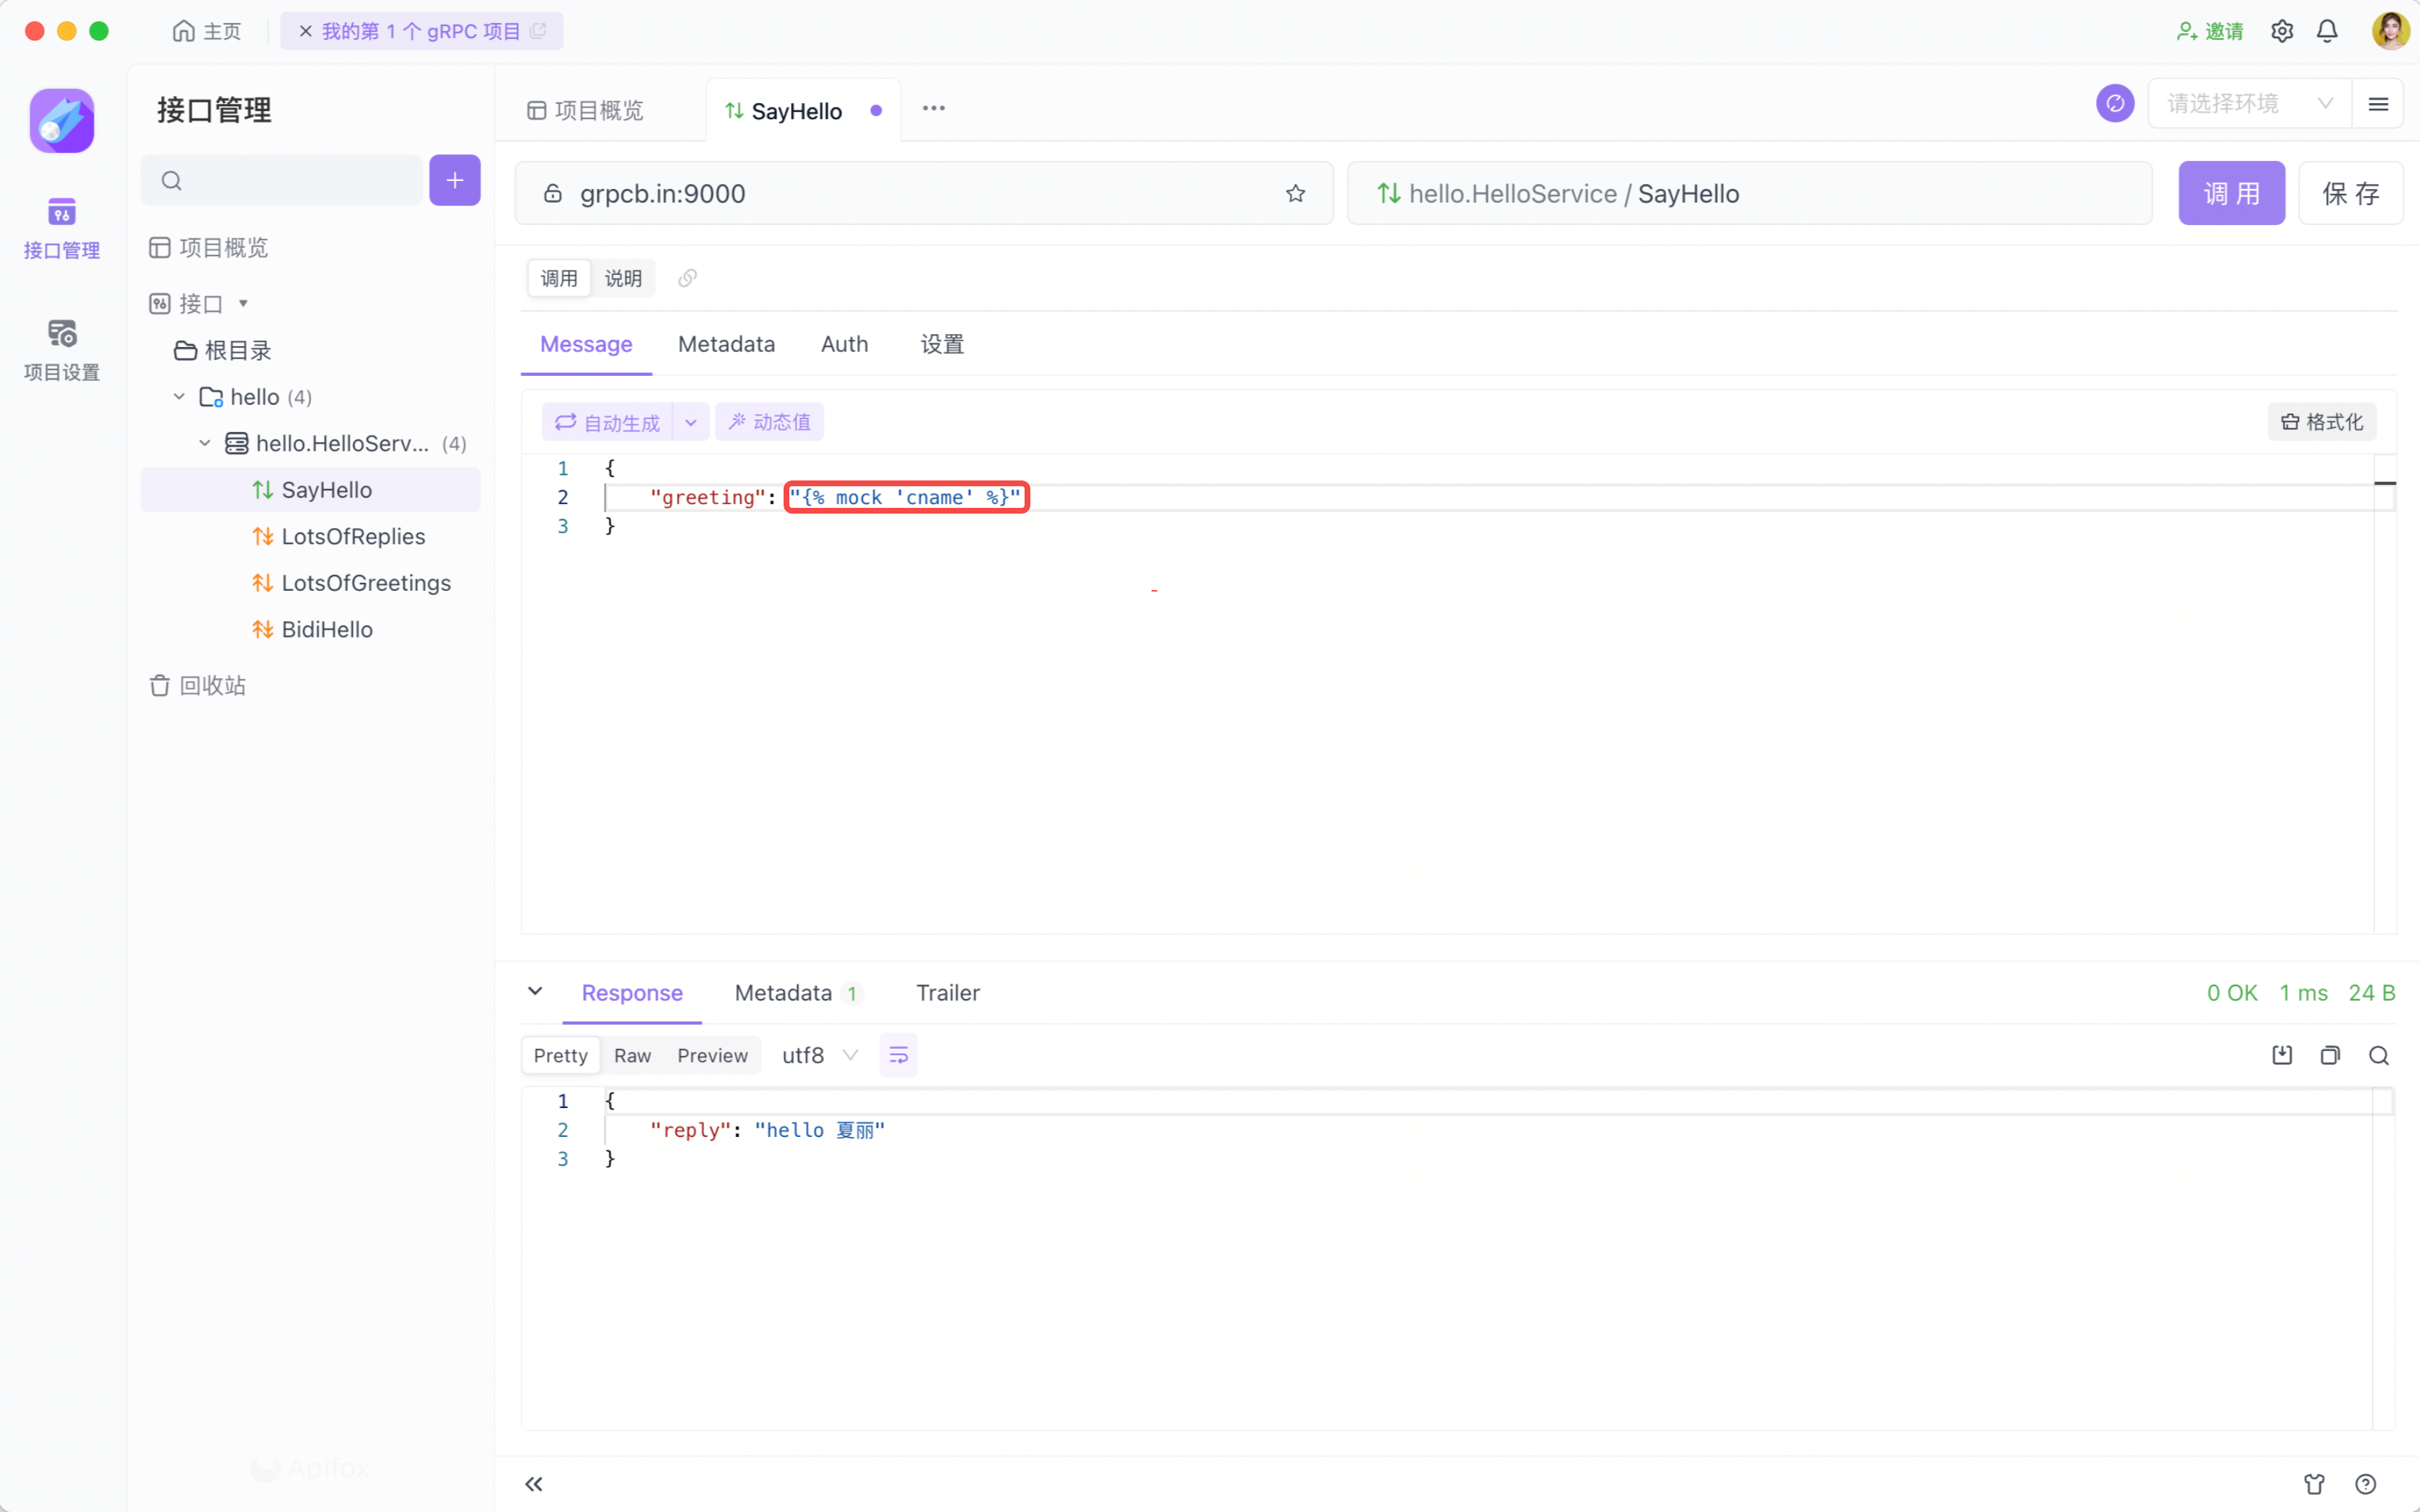Screen dimensions: 2420x1512
Task: Toggle the word wrap button in response
Action: coord(898,1055)
